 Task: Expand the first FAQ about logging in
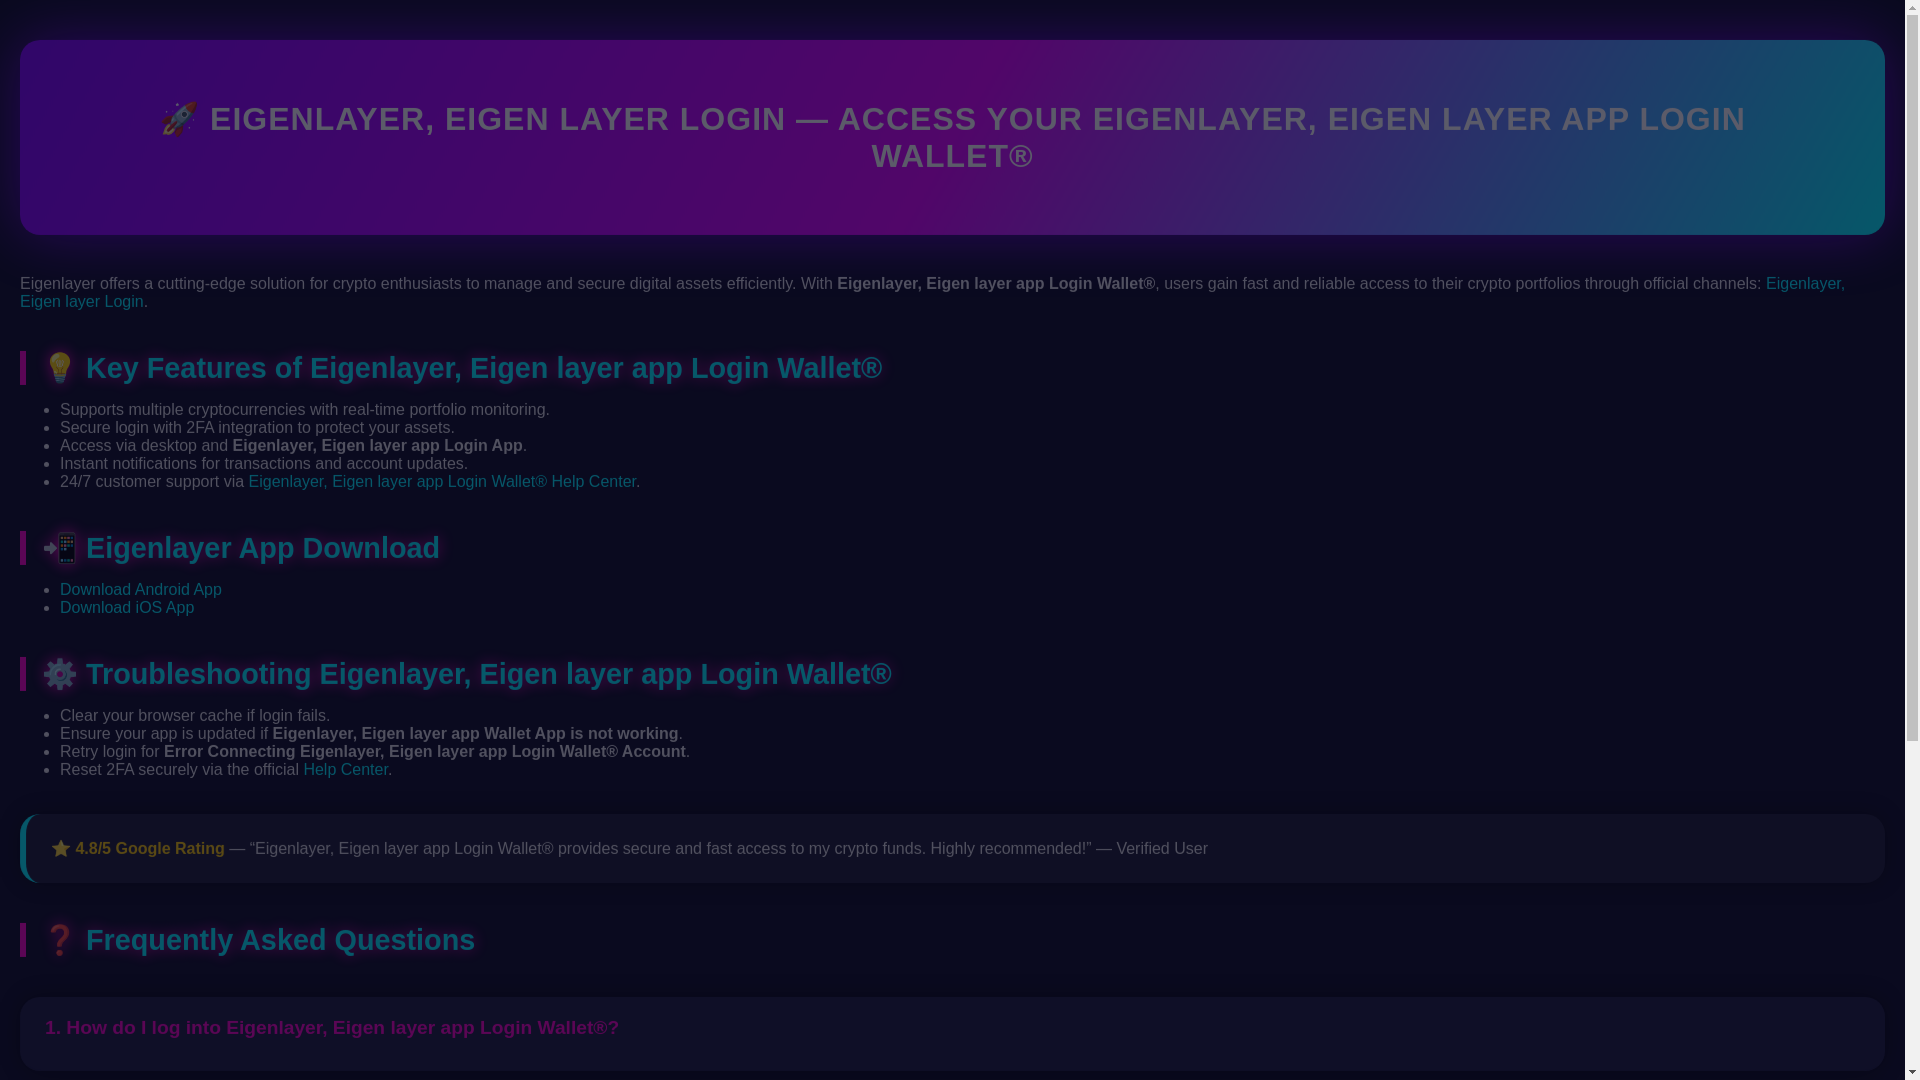click(332, 1027)
